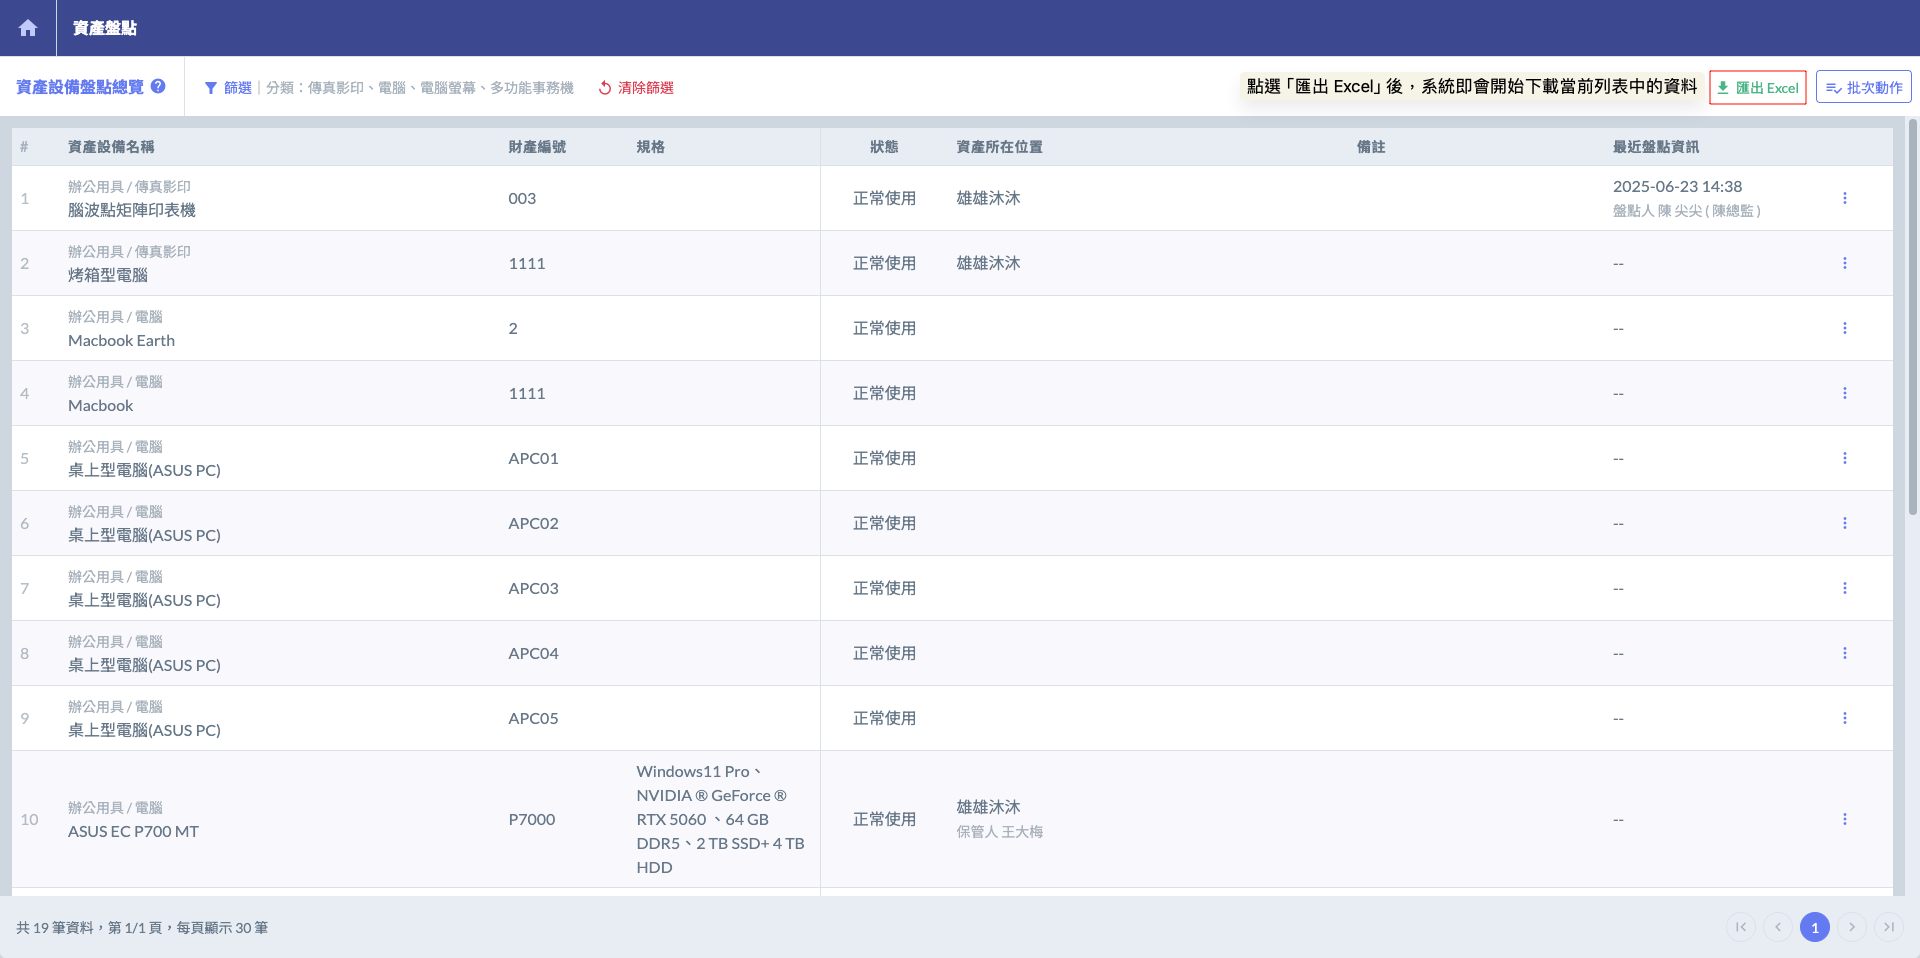Viewport: 1920px width, 958px height.
Task: Click the 備註 column header
Action: click(x=1371, y=147)
